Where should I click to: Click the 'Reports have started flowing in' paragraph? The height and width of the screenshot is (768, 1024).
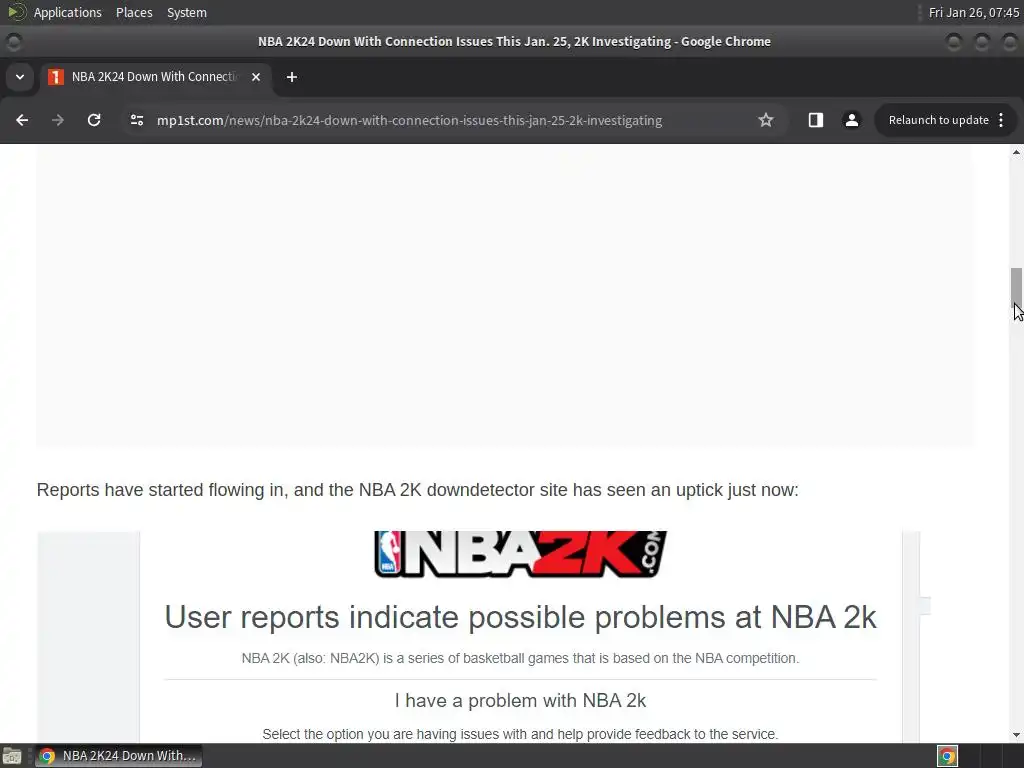click(417, 490)
